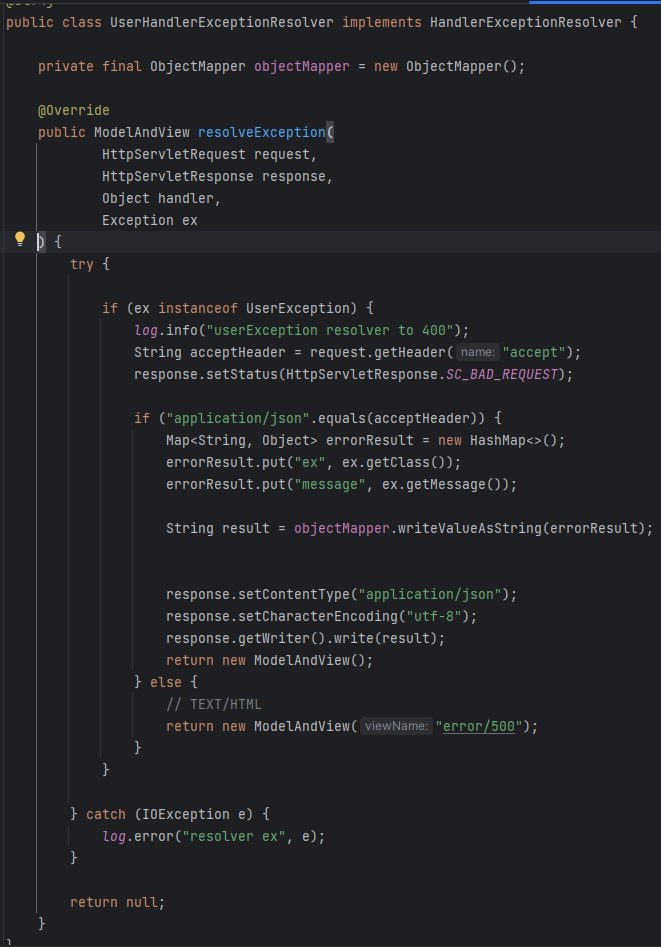
Task: Click string "userException resolver to 400"
Action: 330,330
